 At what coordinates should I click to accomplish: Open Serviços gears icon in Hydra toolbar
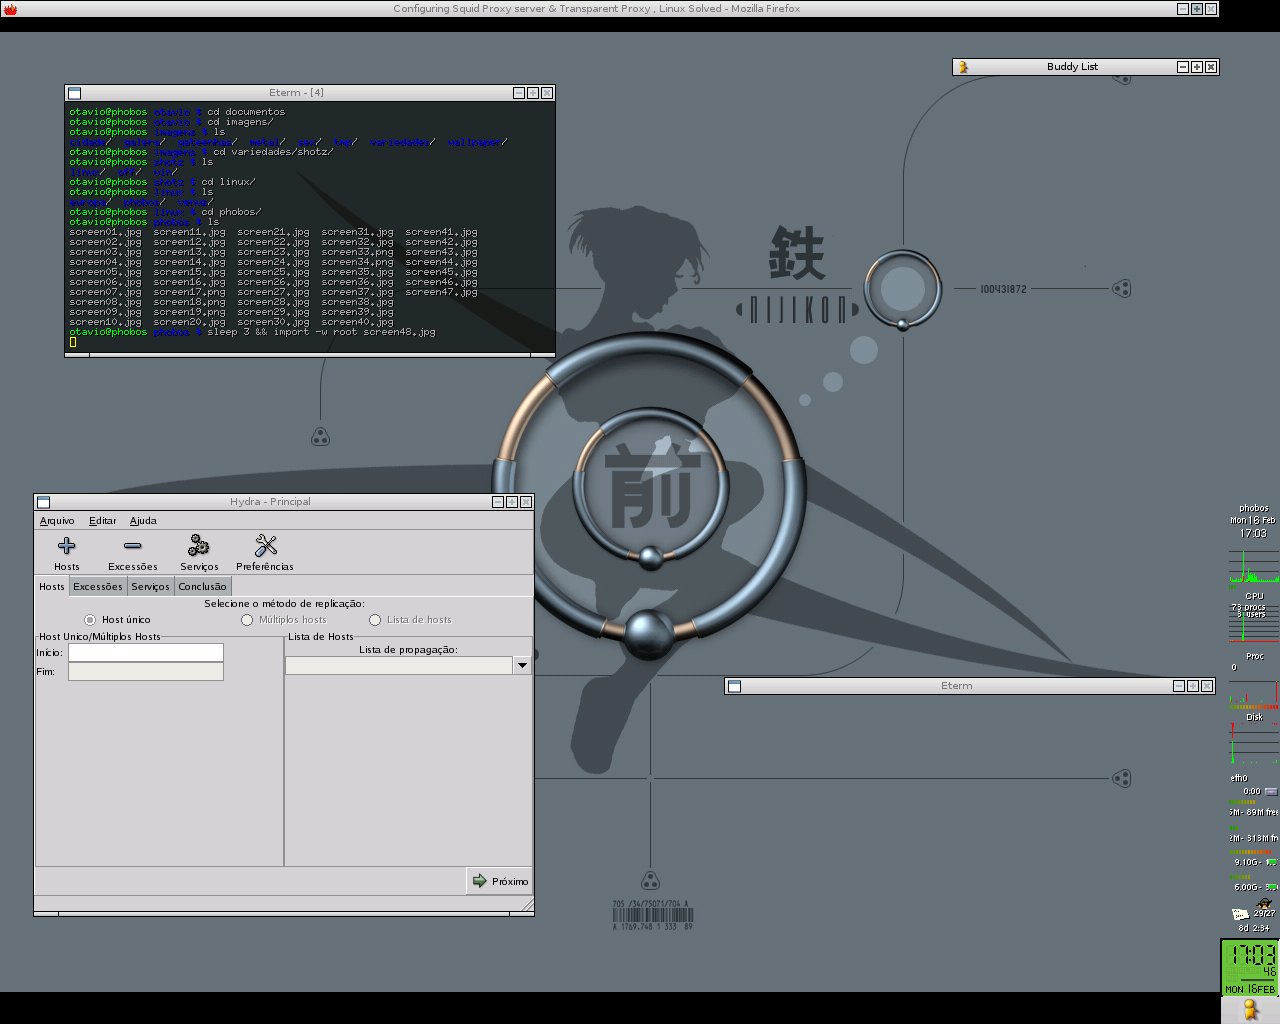point(199,546)
